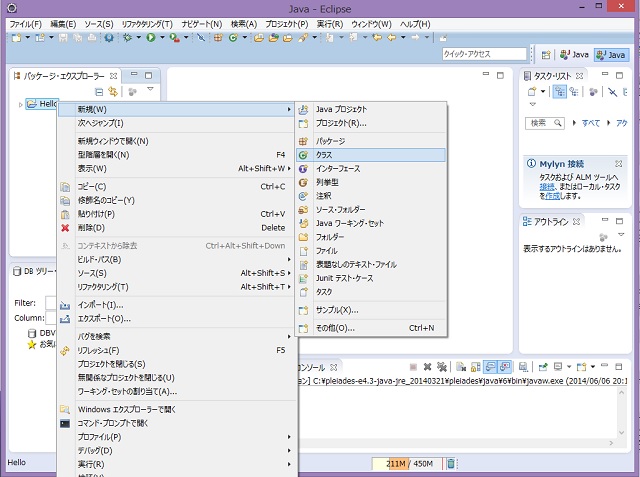Click the red 削除 delete icon
The height and width of the screenshot is (477, 640).
pos(65,228)
